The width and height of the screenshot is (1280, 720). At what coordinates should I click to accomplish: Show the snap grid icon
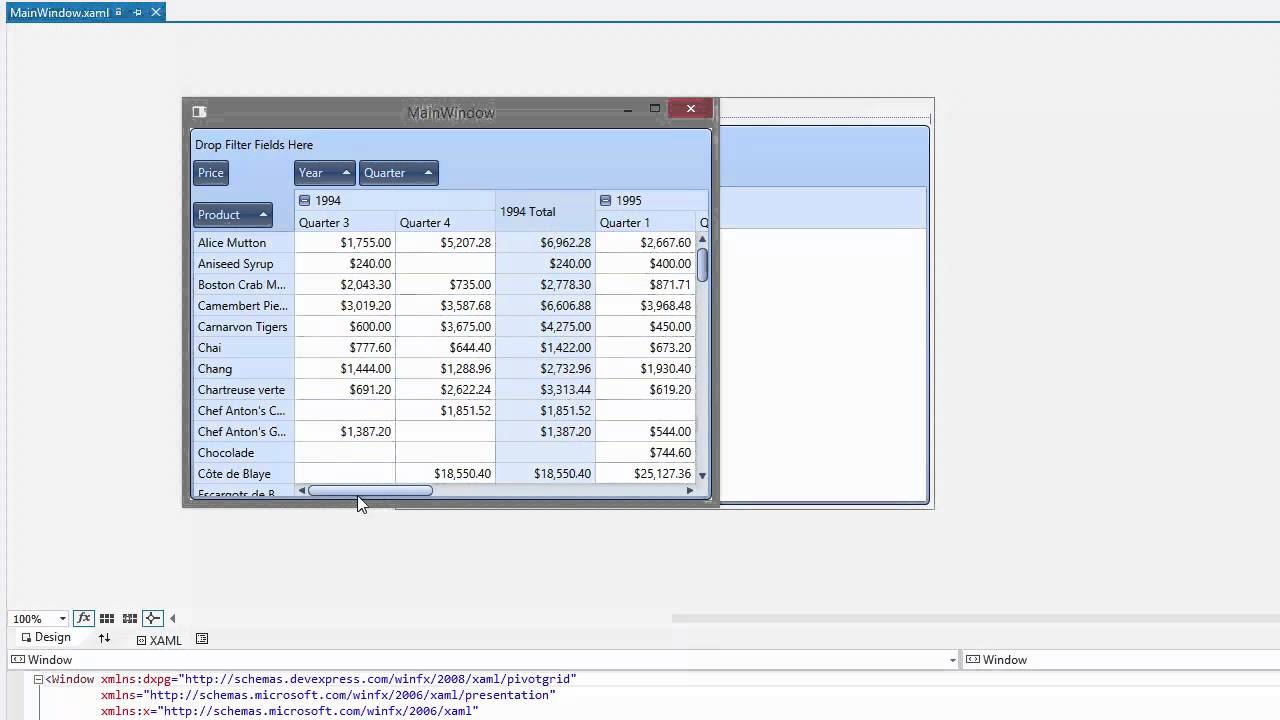tap(107, 619)
